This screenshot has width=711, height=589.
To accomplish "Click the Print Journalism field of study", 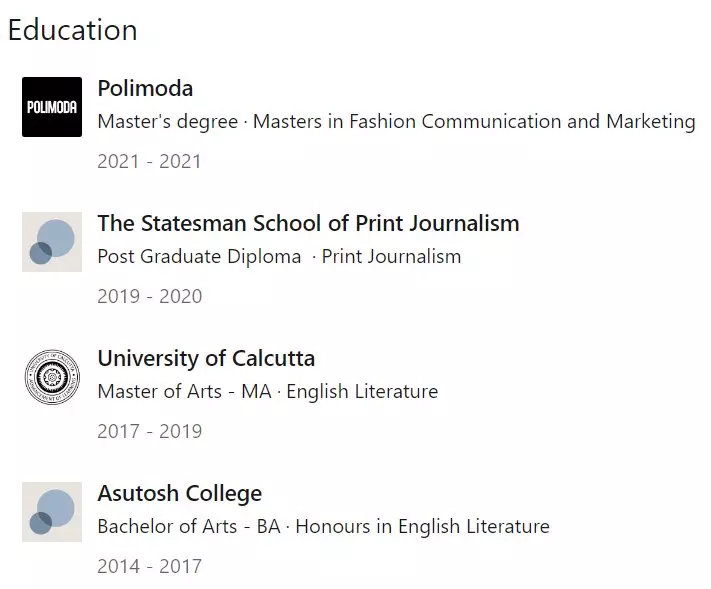I will click(x=391, y=257).
